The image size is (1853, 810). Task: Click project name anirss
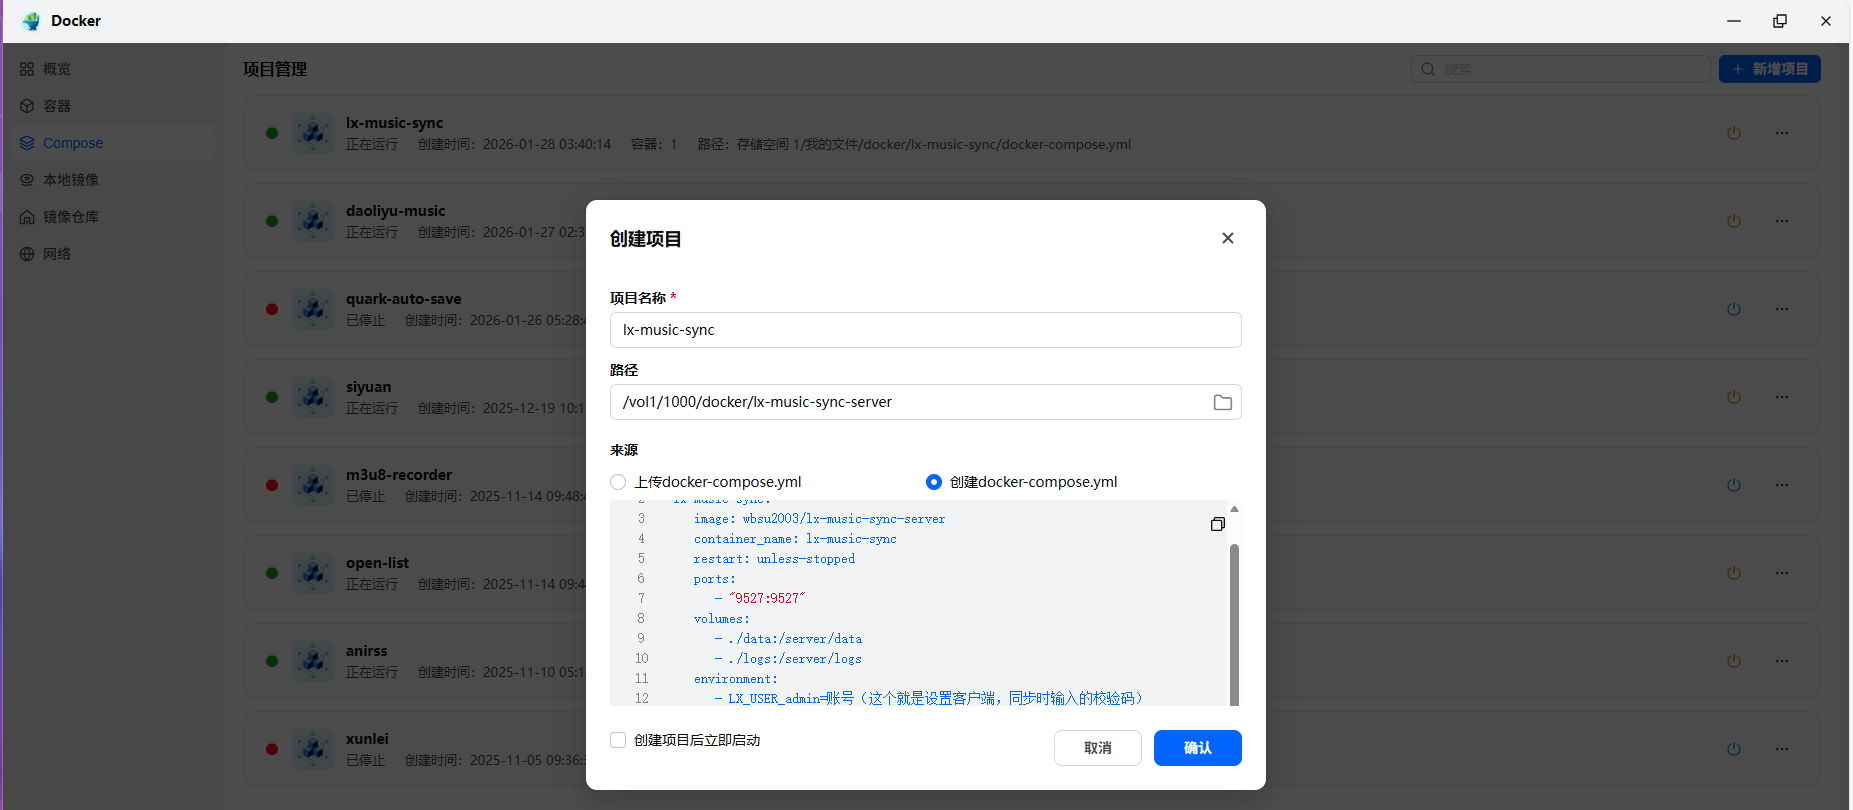(366, 651)
